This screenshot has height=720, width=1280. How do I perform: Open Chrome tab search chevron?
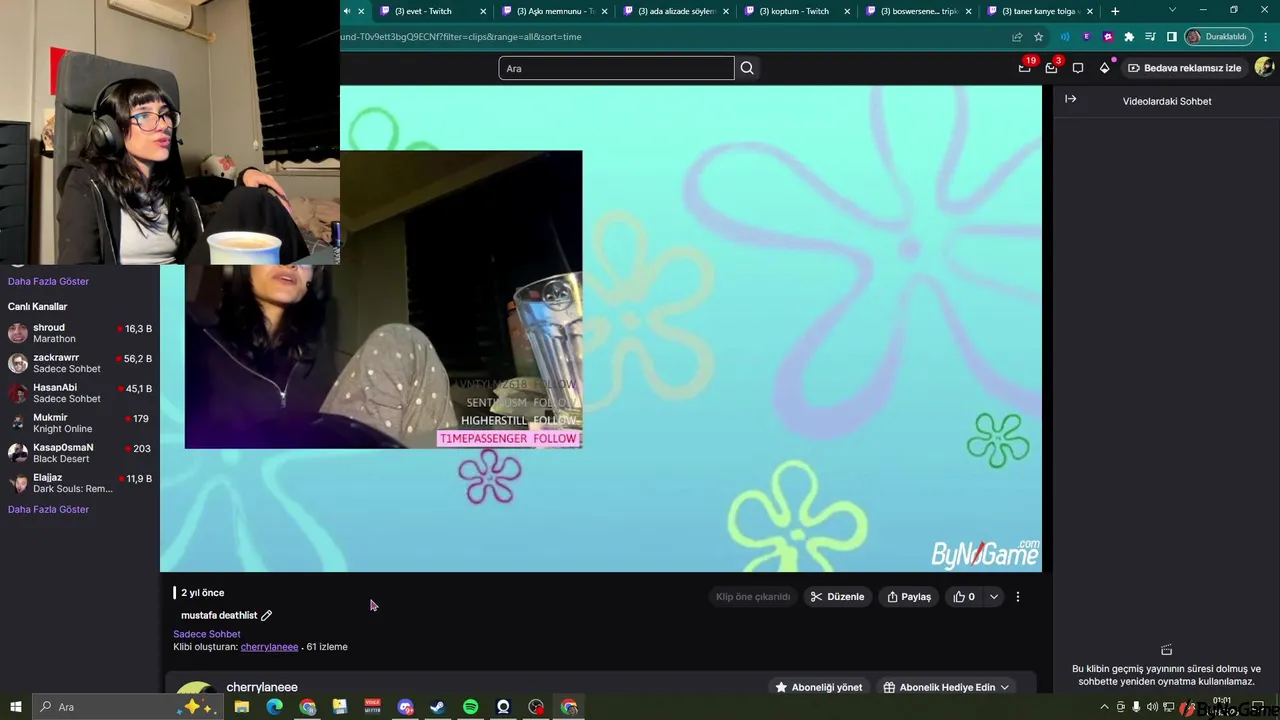1173,11
